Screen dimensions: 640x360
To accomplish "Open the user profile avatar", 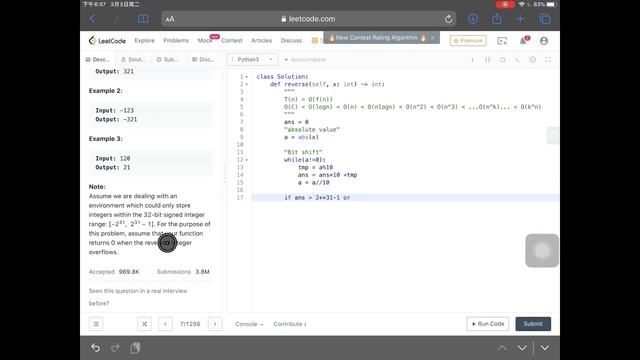I will coord(544,40).
